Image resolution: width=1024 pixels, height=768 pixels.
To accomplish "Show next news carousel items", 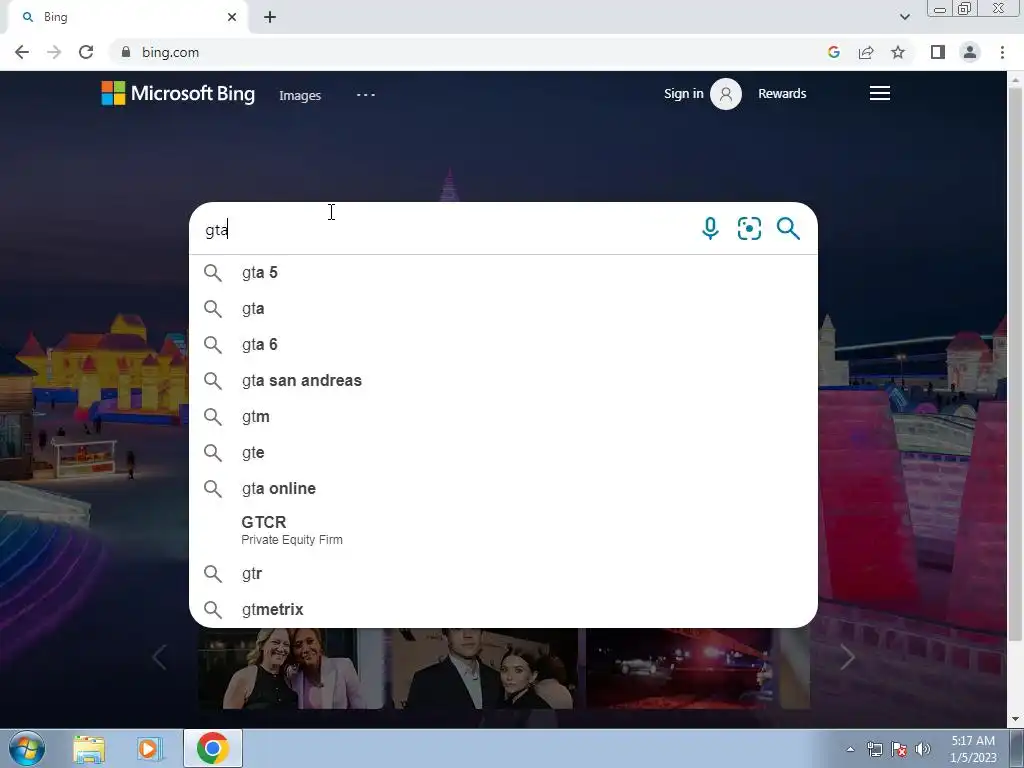I will (x=847, y=657).
